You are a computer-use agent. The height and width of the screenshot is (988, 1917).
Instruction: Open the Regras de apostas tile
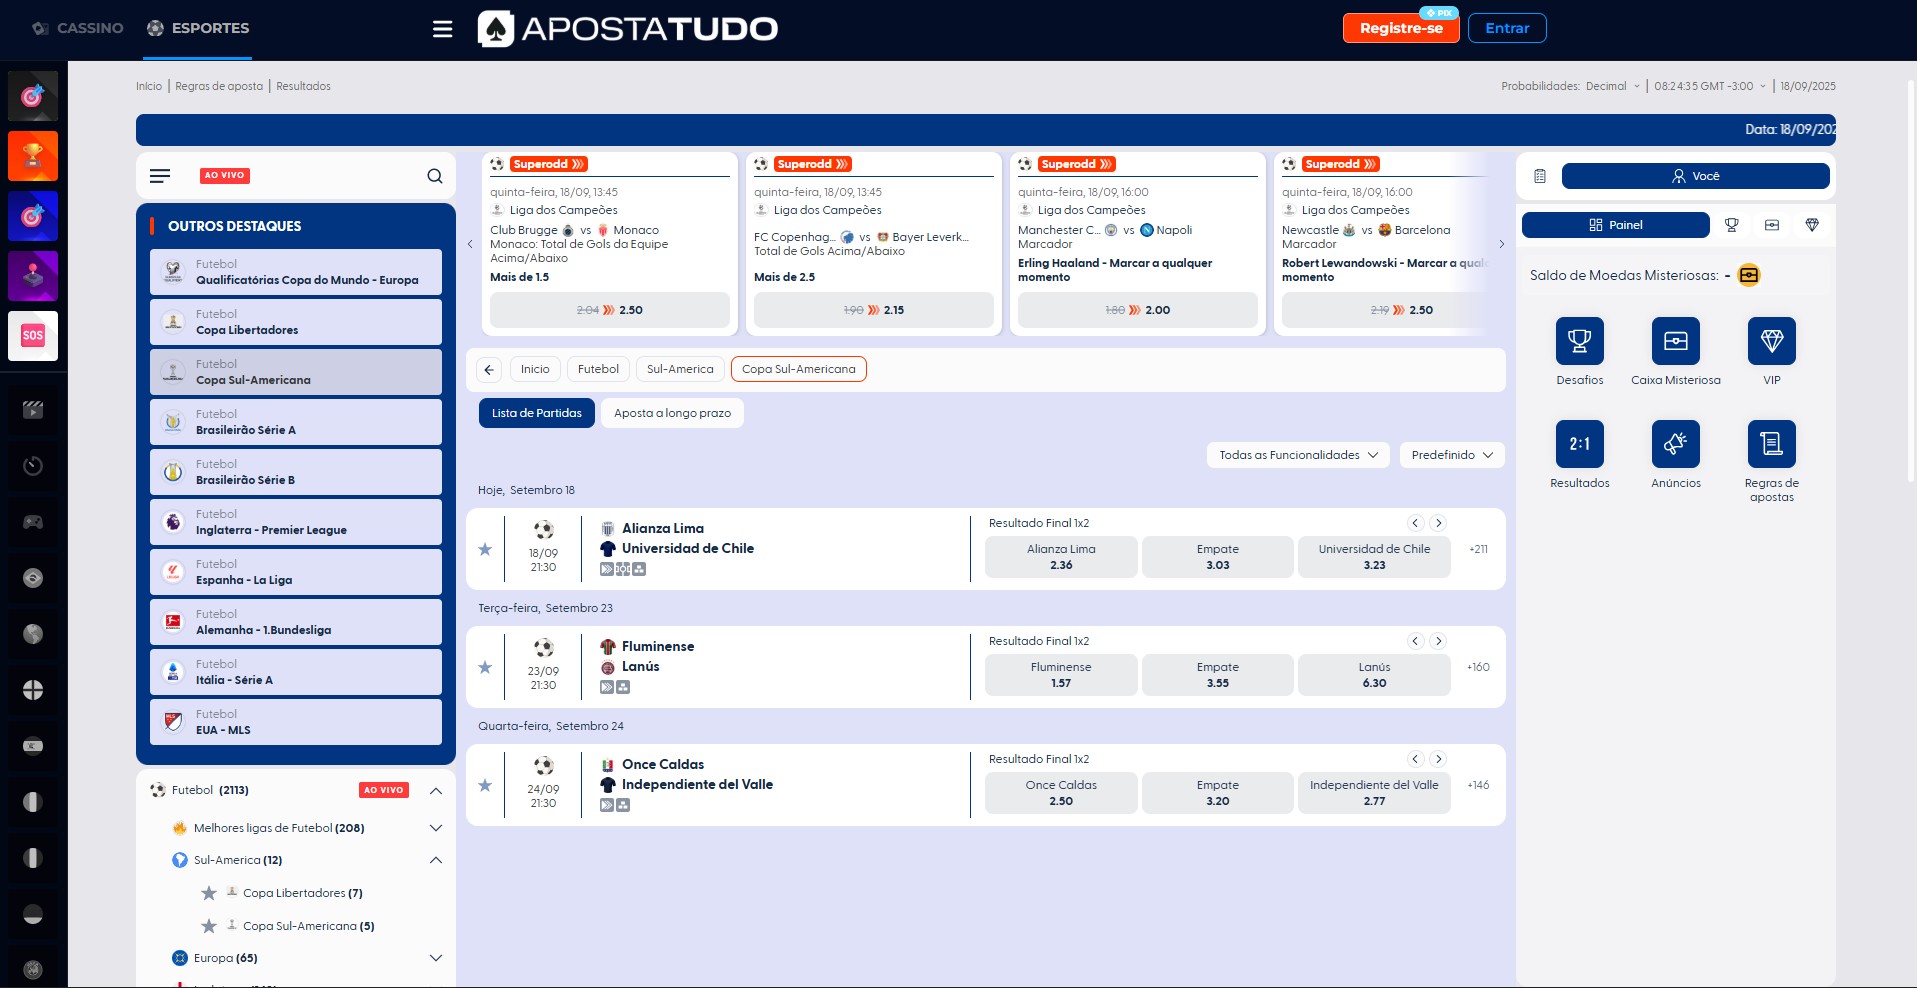[x=1772, y=444]
